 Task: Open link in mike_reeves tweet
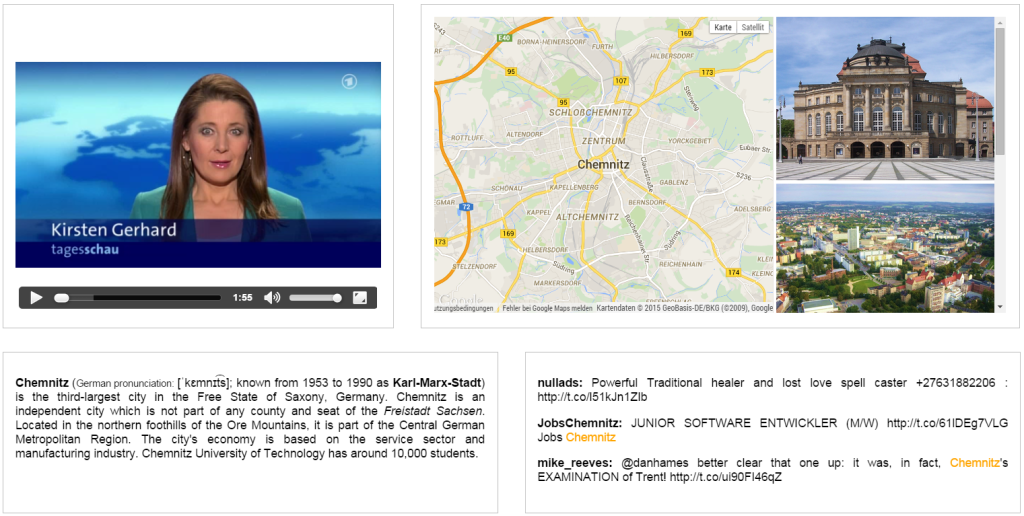[725, 477]
